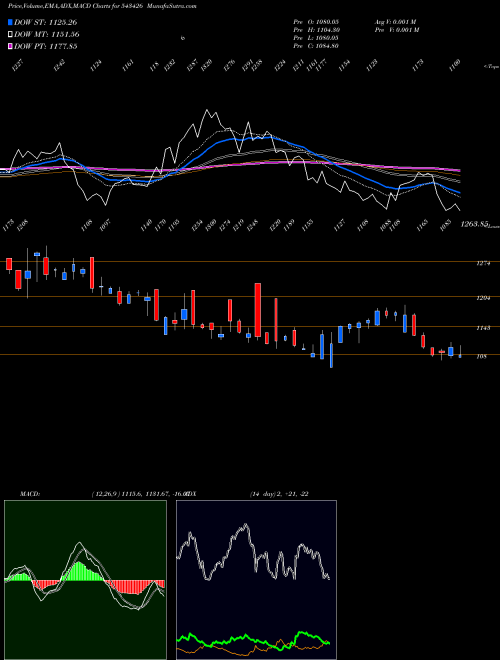
Task: Click the MACD (12,26,9) values label
Action: (x=139, y=494)
